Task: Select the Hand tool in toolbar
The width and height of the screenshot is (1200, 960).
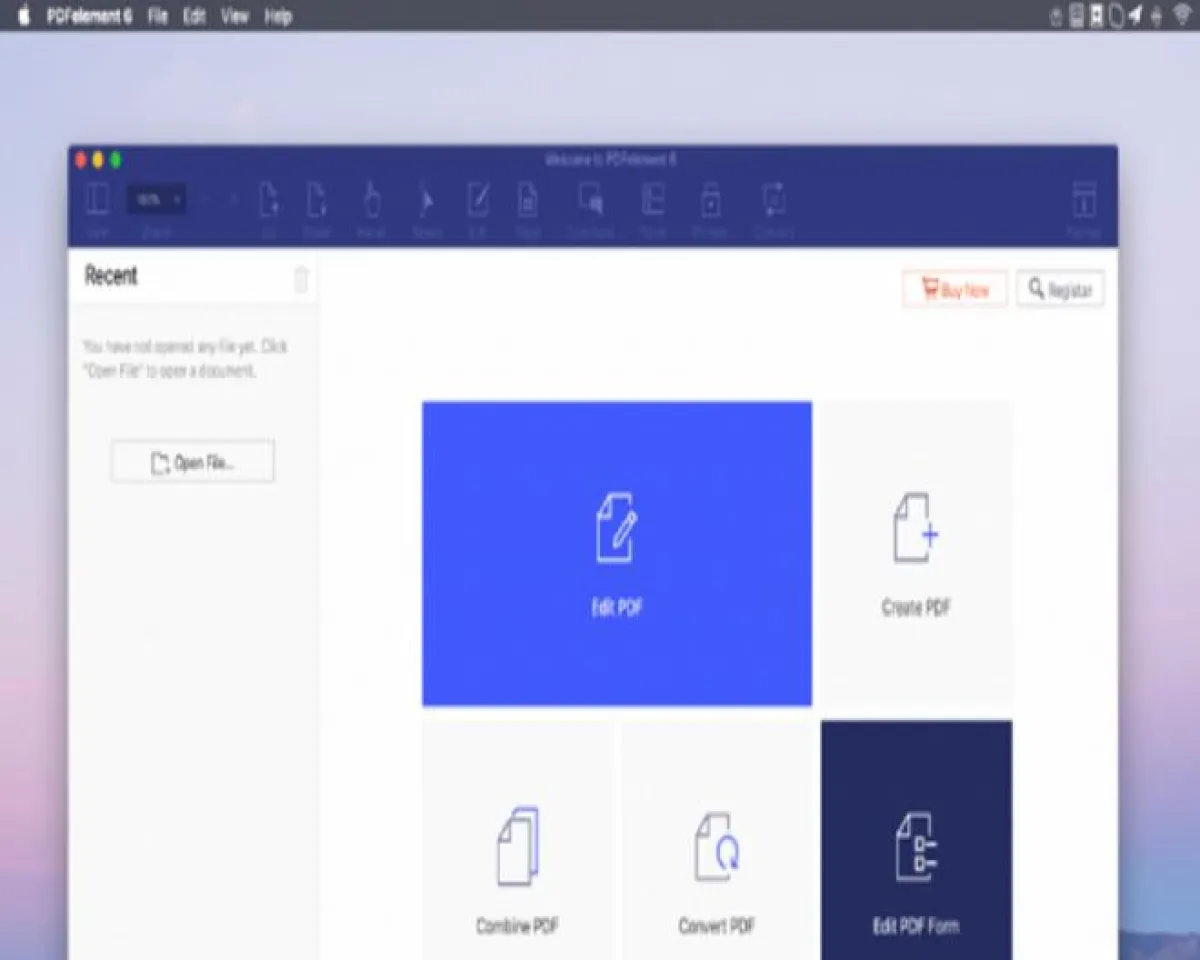Action: [371, 201]
